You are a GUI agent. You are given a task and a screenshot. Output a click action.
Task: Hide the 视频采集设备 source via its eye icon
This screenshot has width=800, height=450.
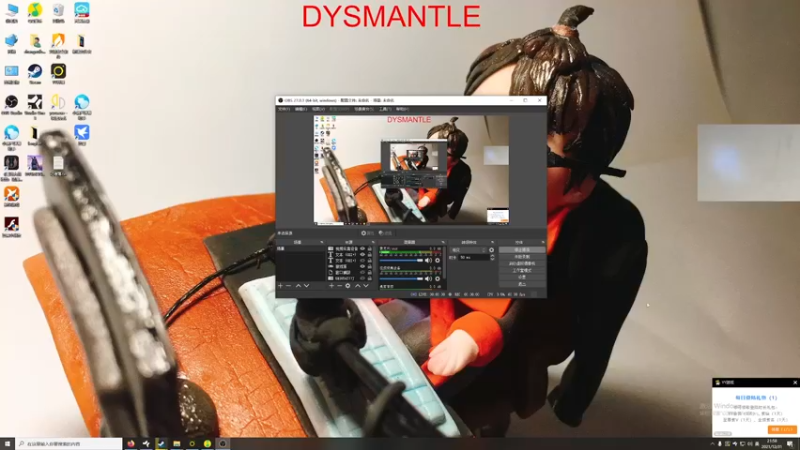tap(362, 248)
